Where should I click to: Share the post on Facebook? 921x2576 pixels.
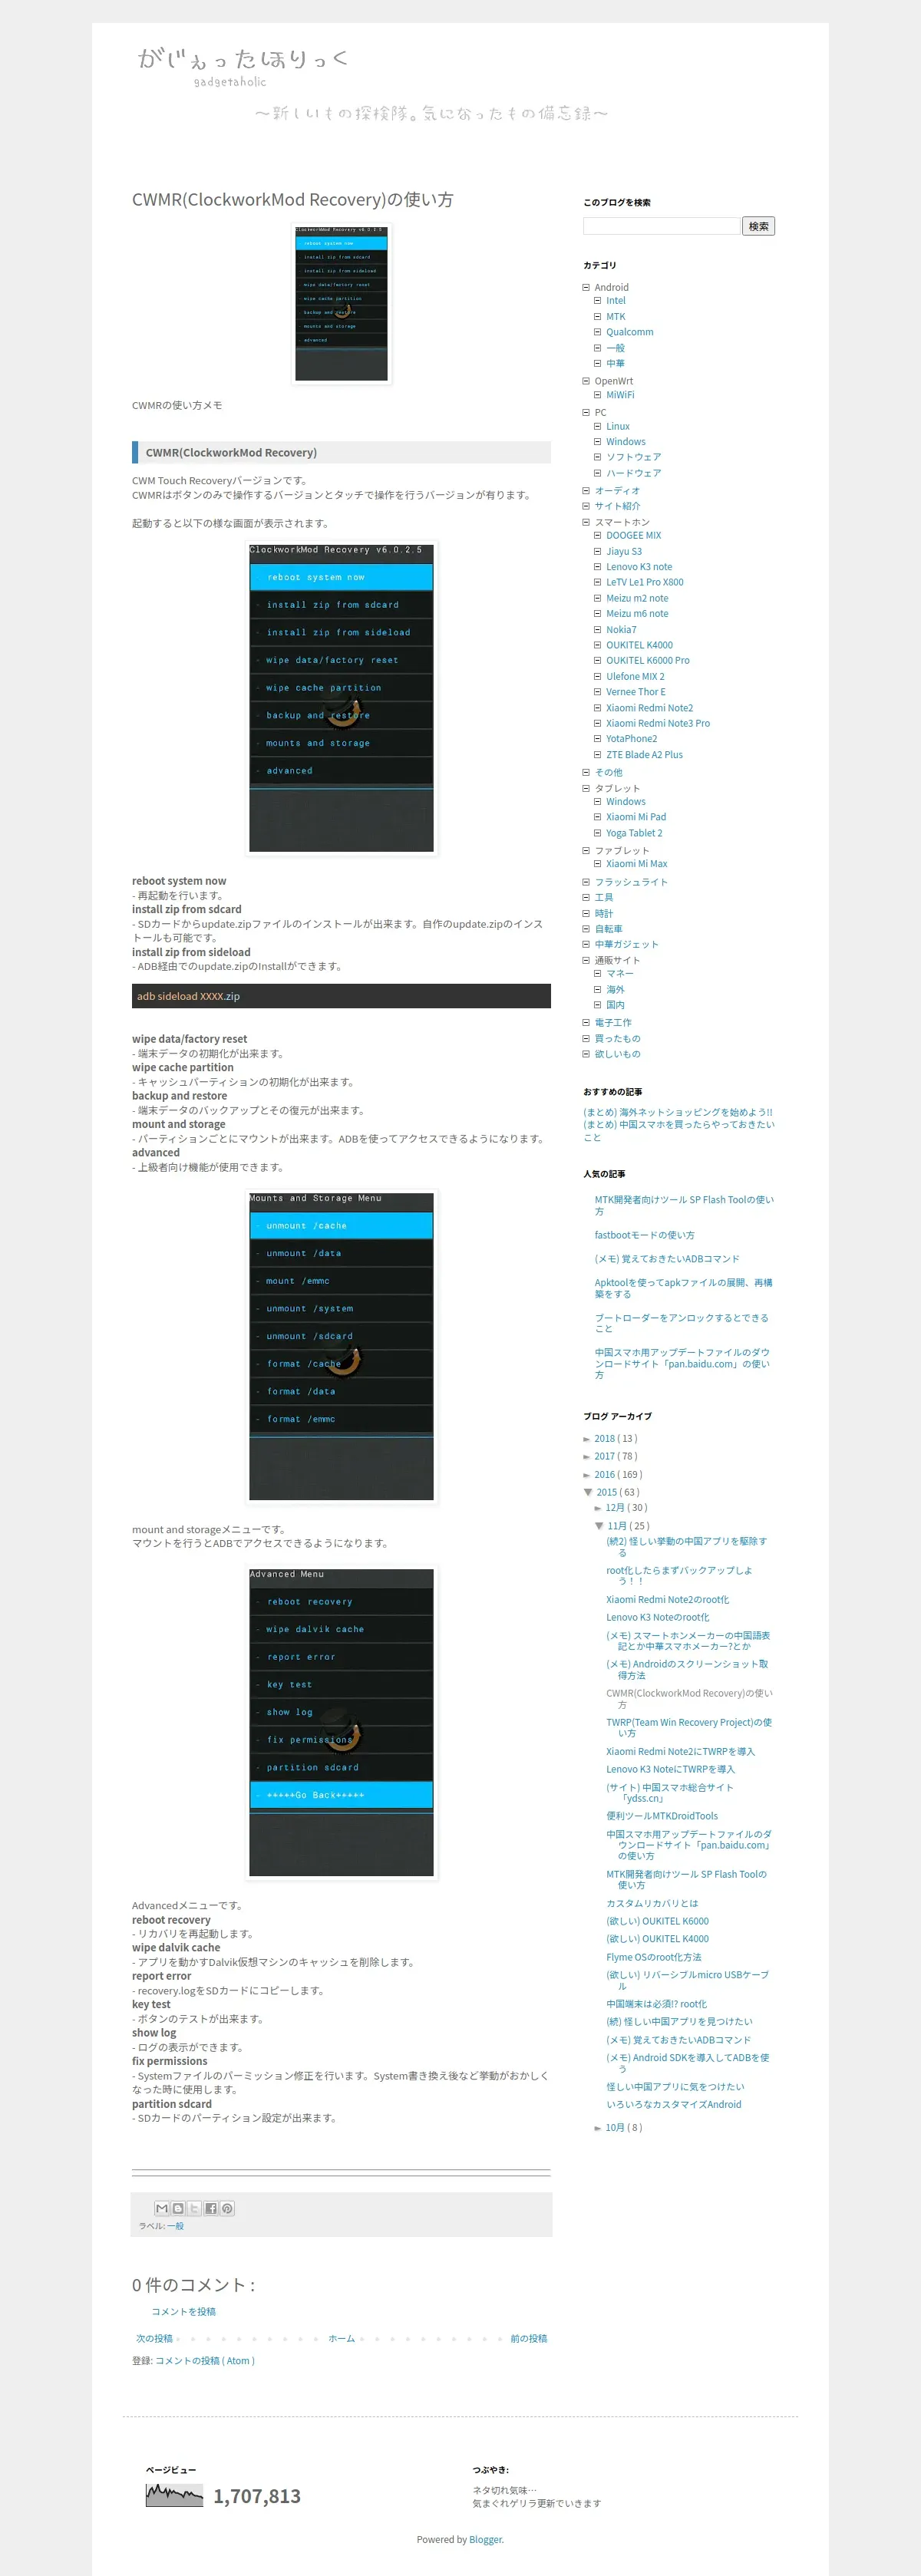tap(210, 2208)
